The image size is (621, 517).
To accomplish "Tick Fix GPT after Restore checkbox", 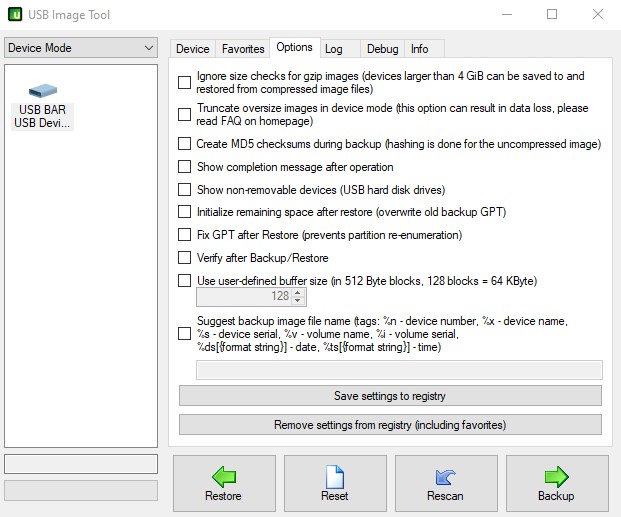I will click(x=184, y=235).
